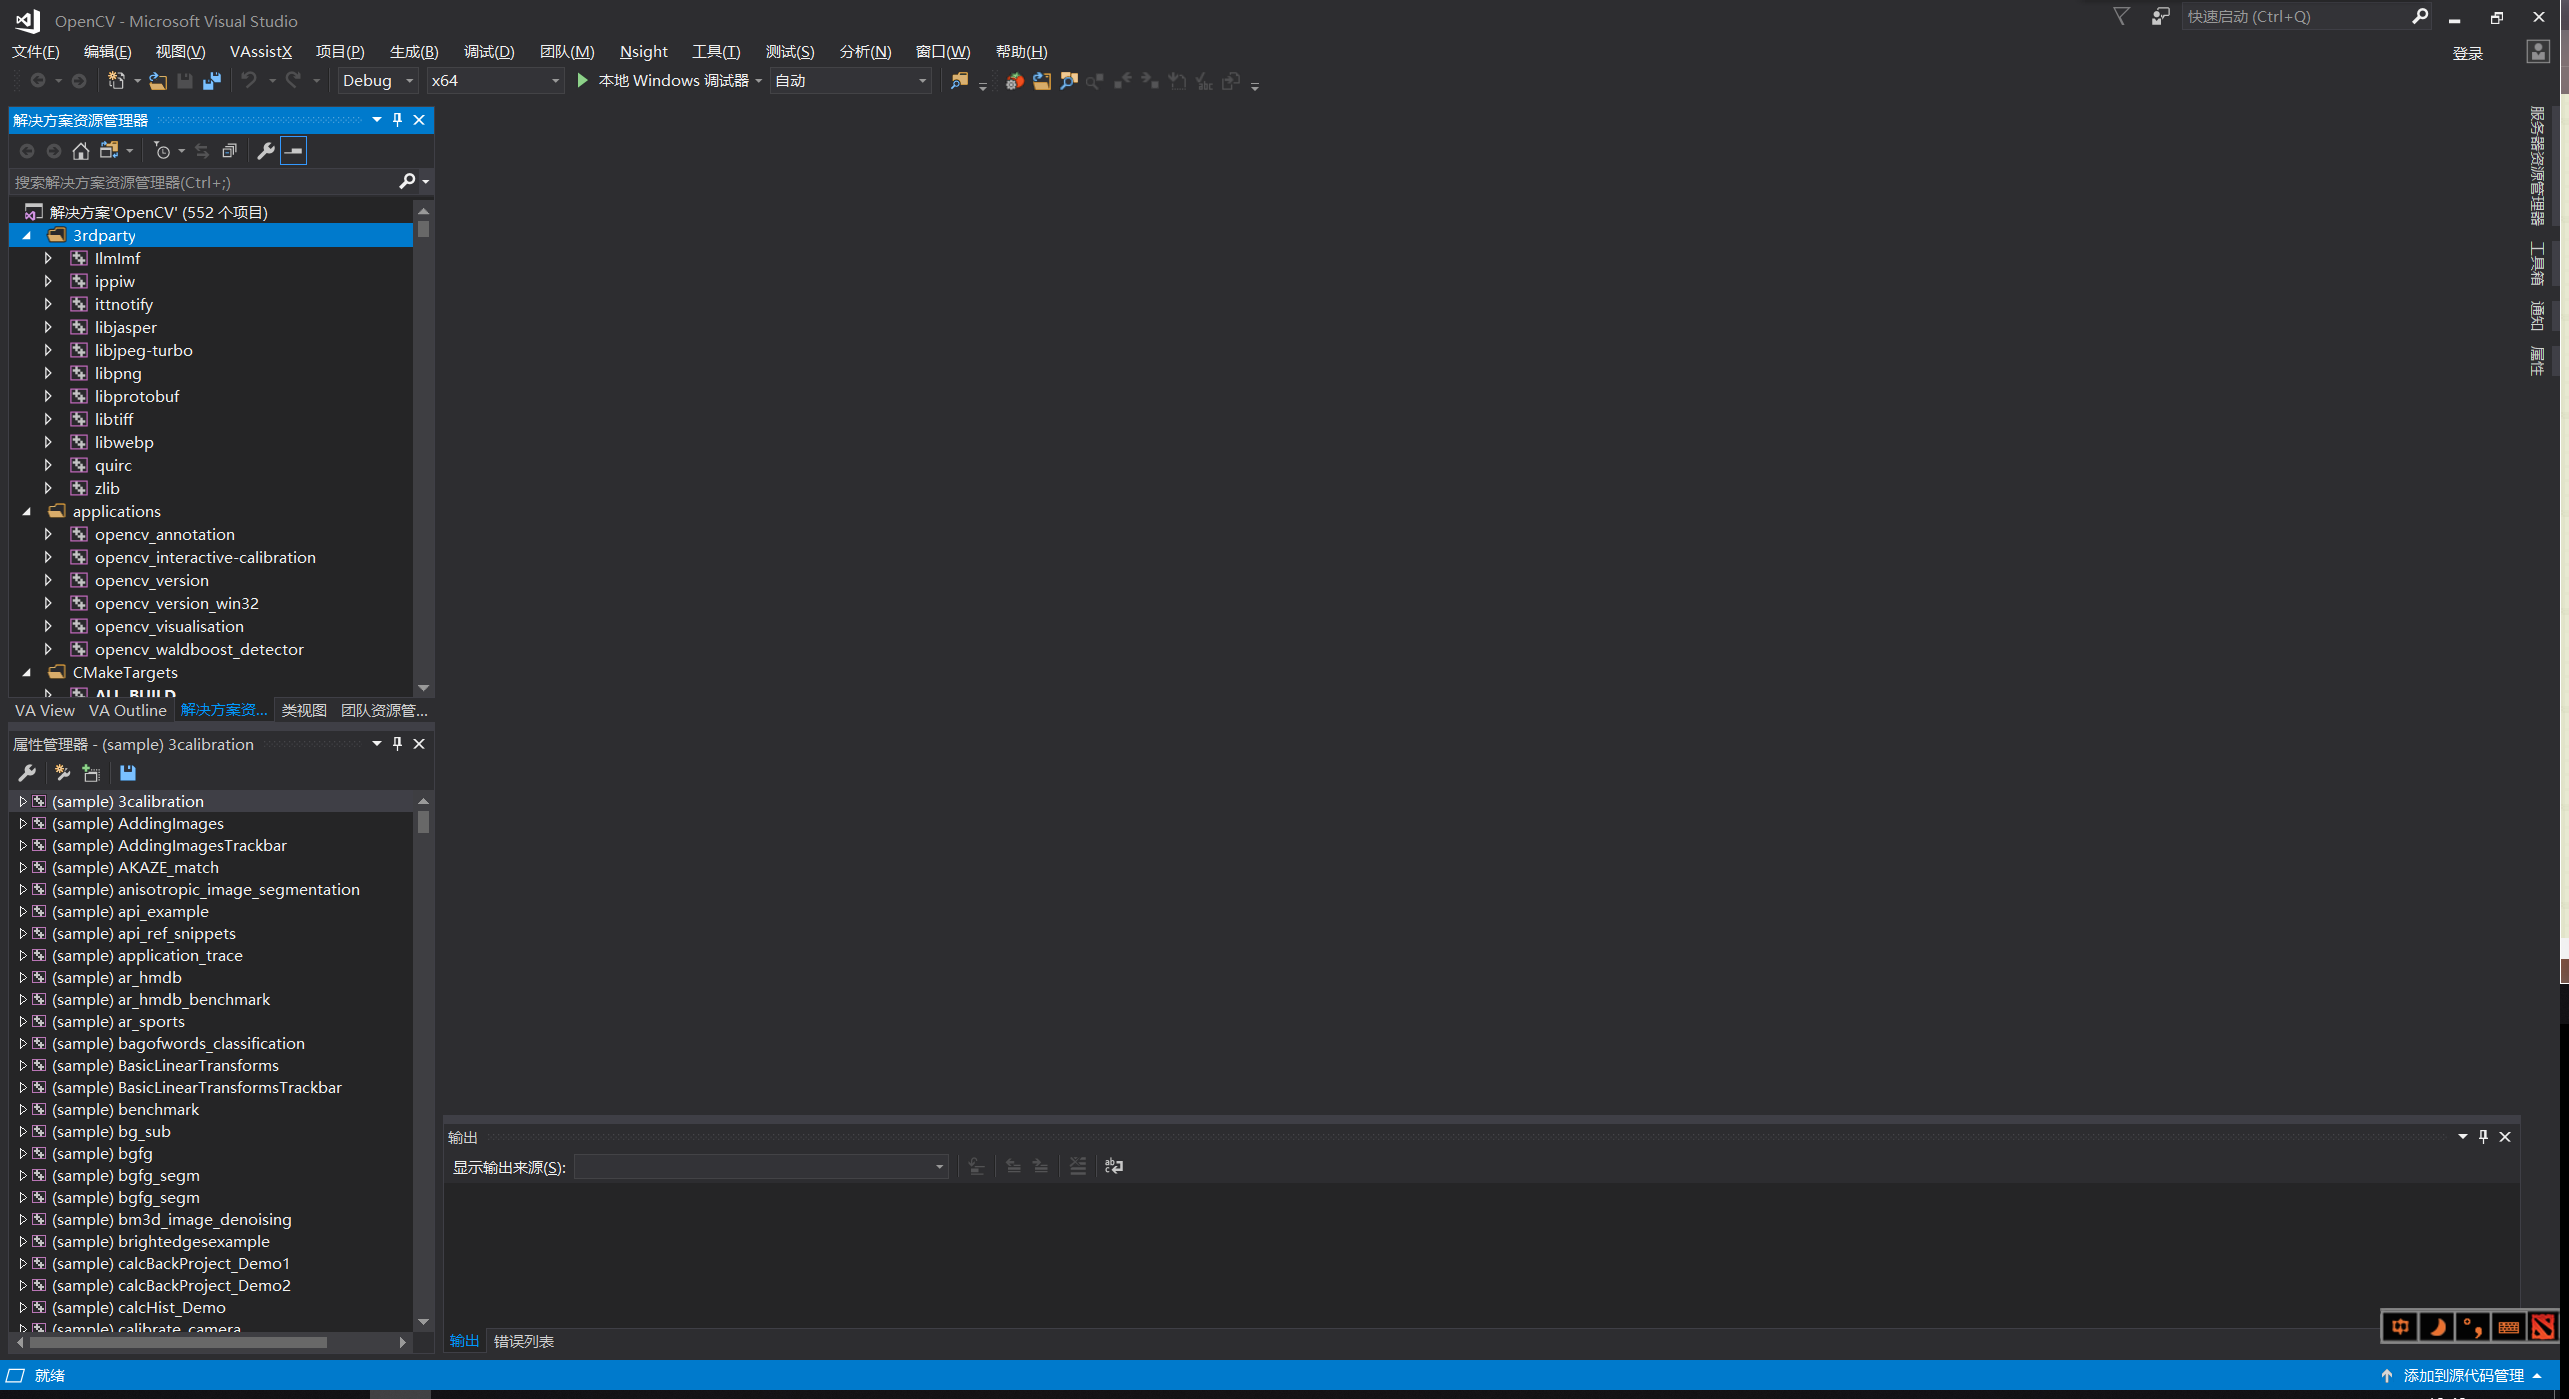
Task: Click the Solution Explorer Home icon
Action: coord(81,151)
